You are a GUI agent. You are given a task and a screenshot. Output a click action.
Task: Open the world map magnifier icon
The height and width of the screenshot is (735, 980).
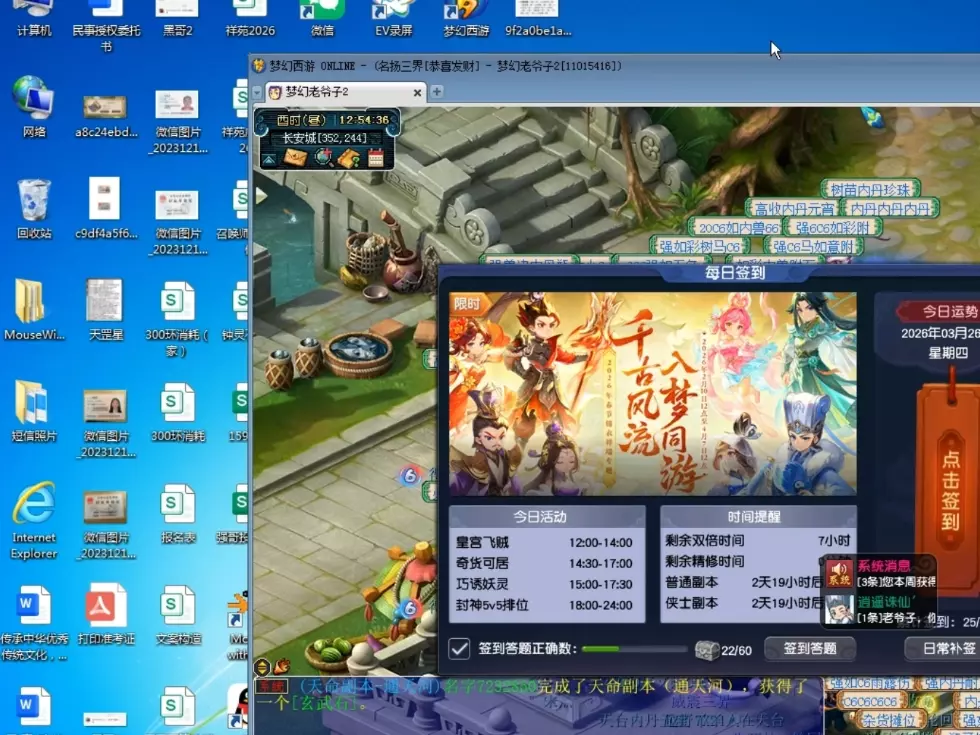[x=323, y=158]
